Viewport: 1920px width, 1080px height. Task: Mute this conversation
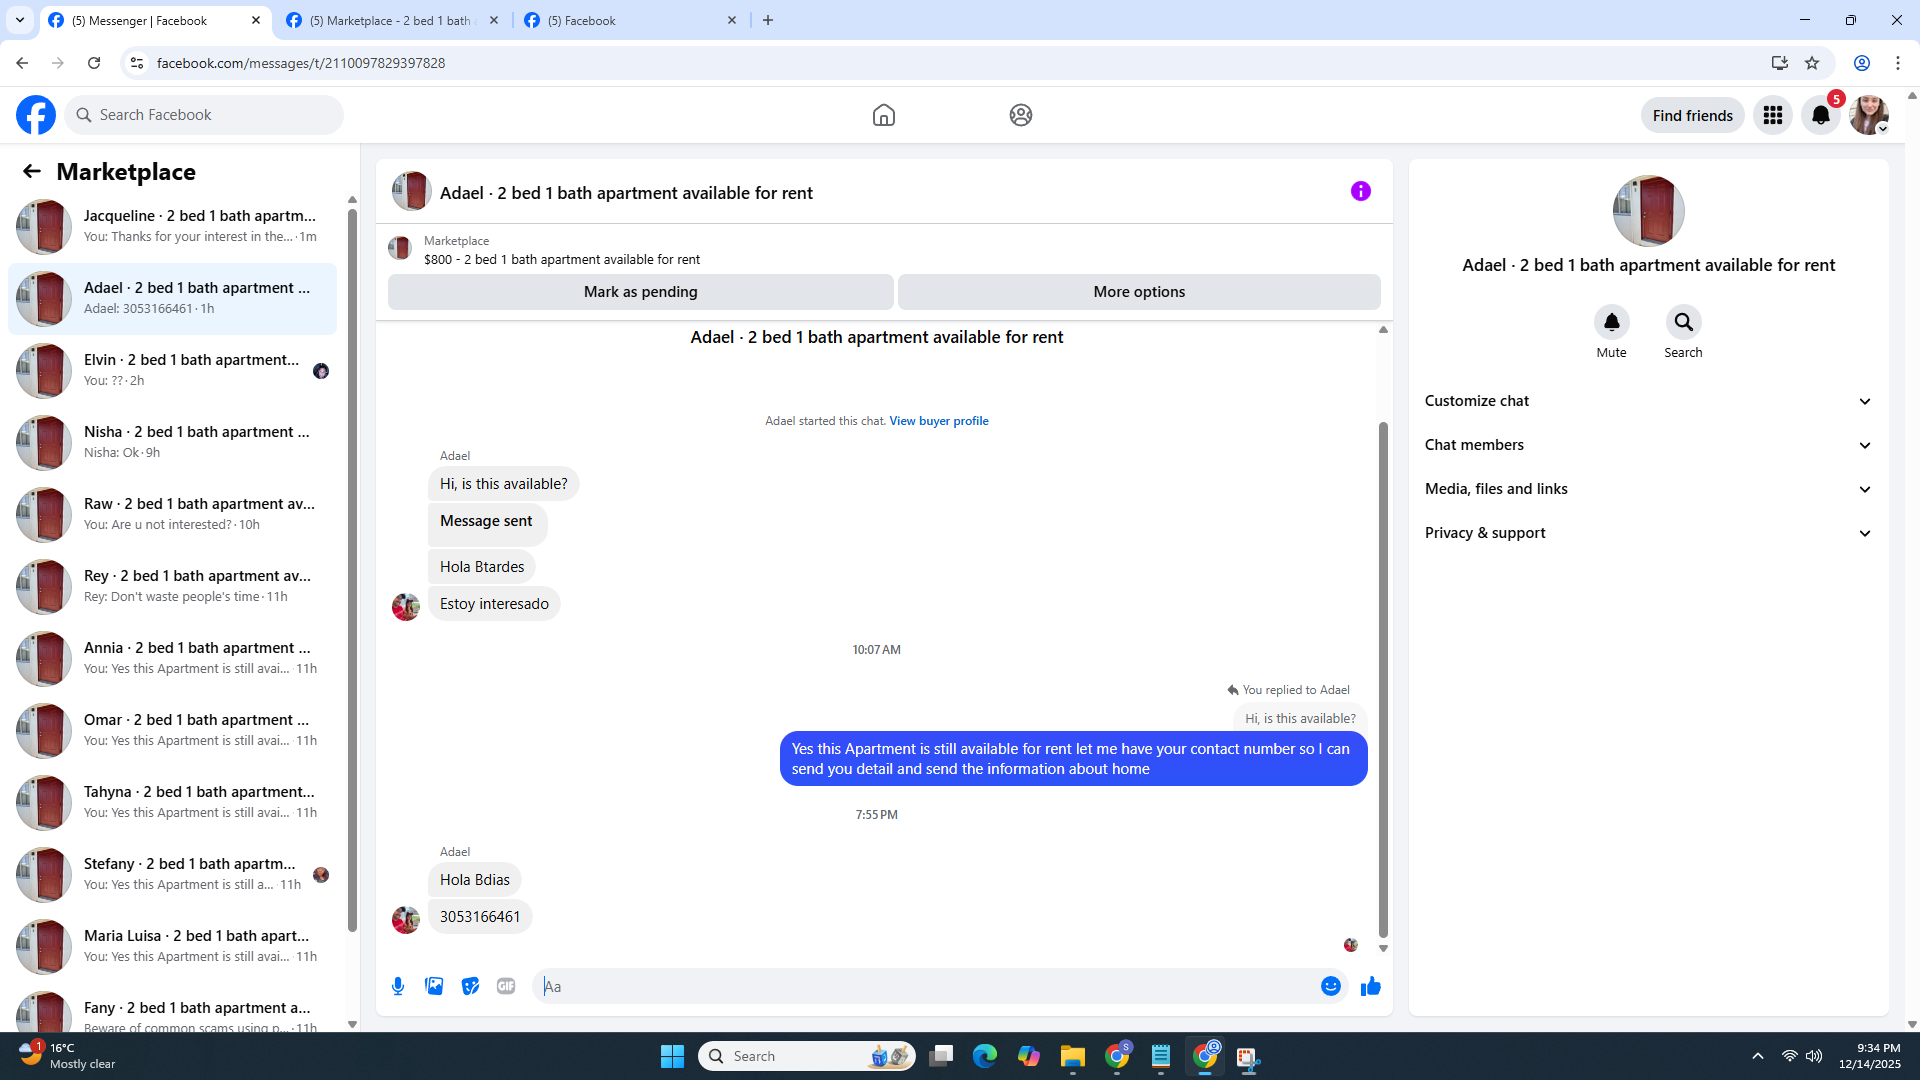pos(1611,322)
